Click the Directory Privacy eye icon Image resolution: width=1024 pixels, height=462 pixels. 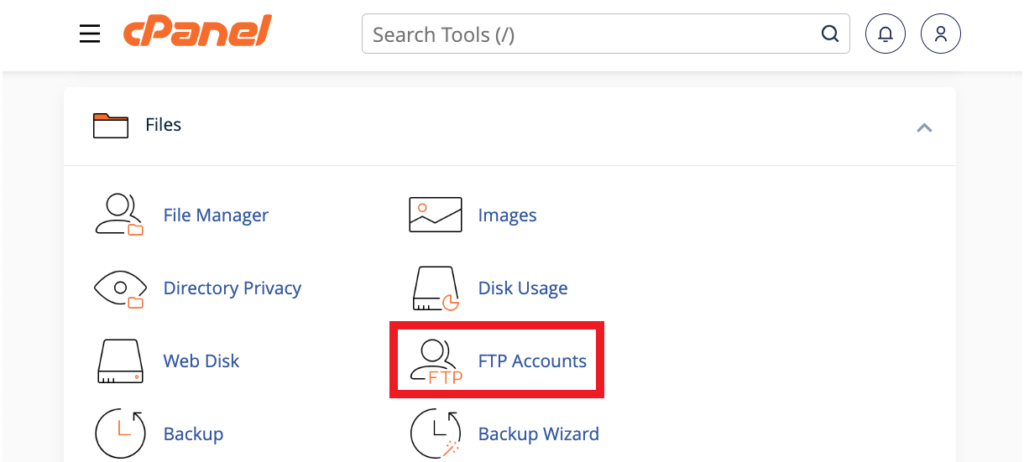[x=119, y=288]
